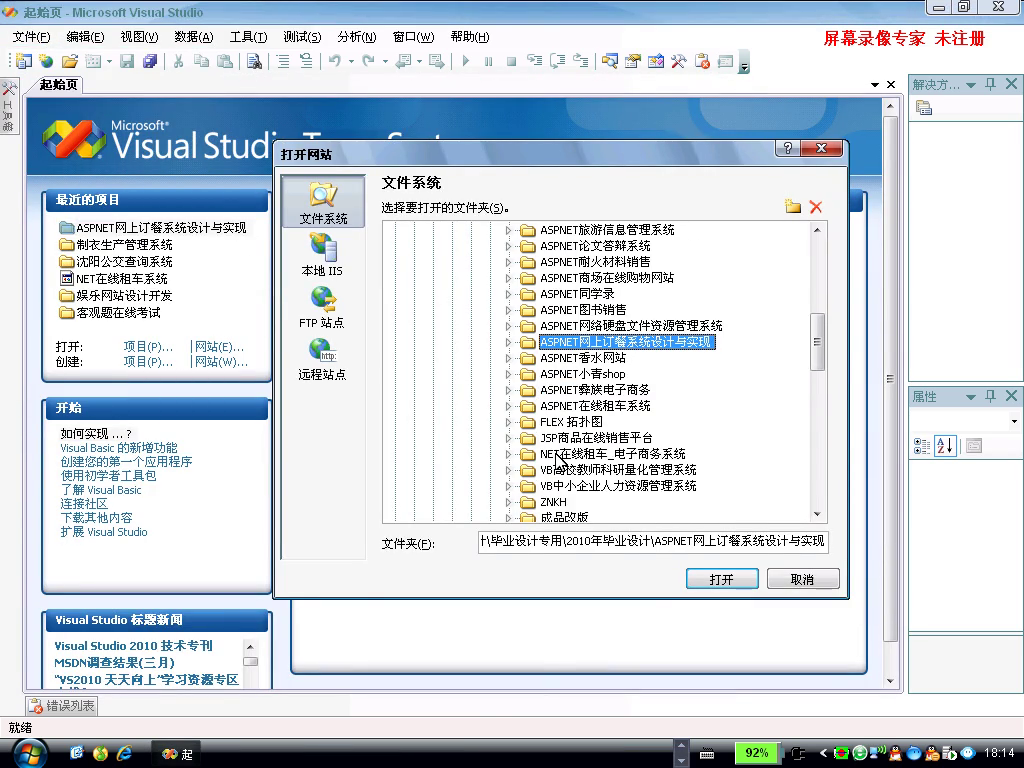
Task: Open the 错误列表 panel tab
Action: [x=63, y=706]
